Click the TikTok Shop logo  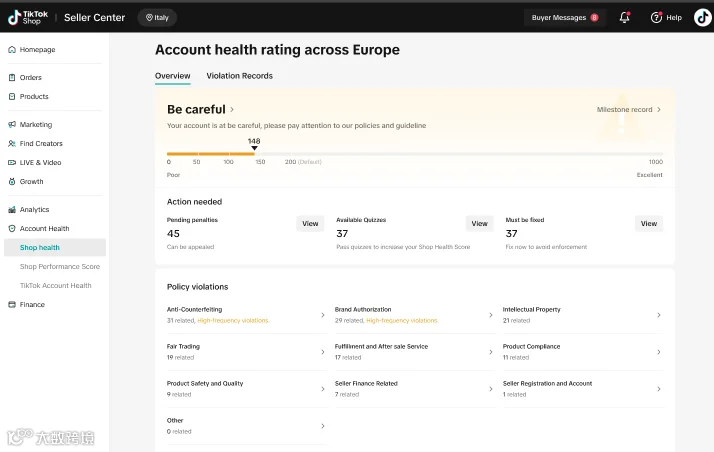(x=27, y=17)
